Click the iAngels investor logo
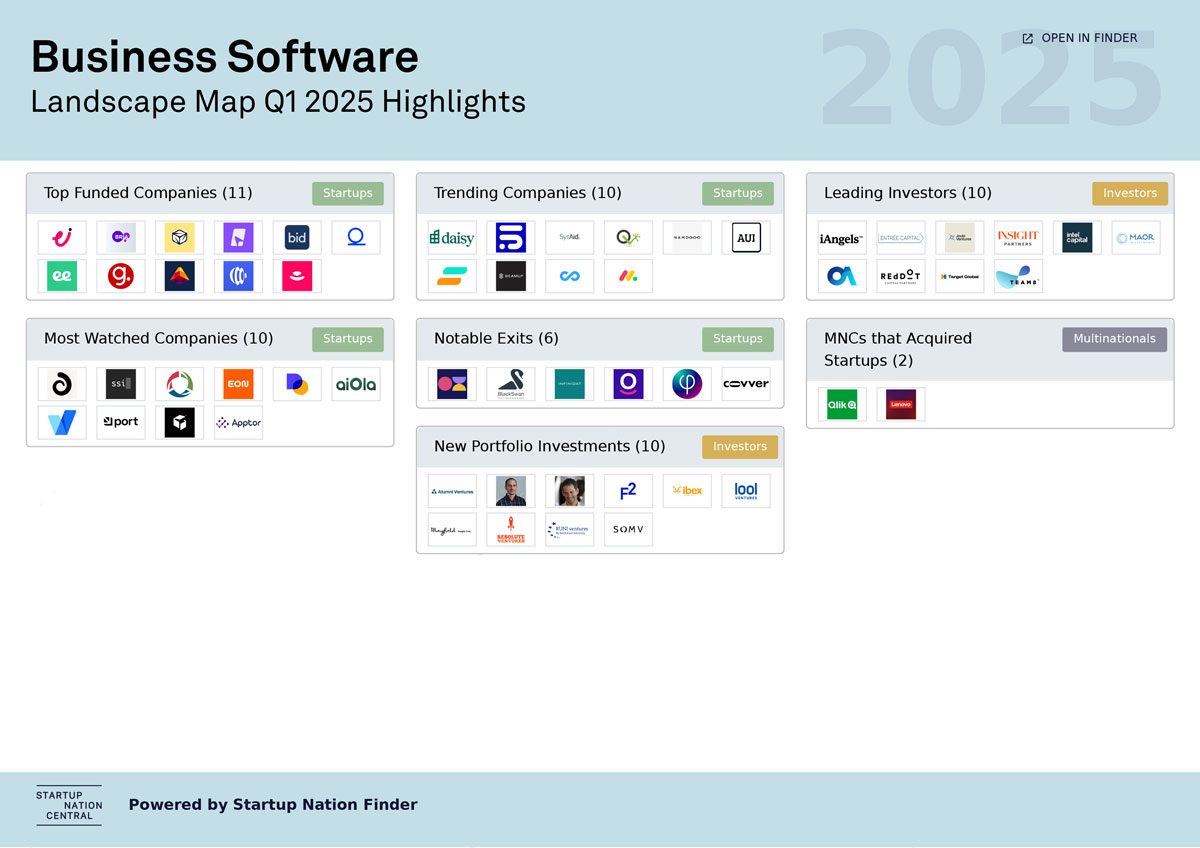1200x848 pixels. coord(842,237)
